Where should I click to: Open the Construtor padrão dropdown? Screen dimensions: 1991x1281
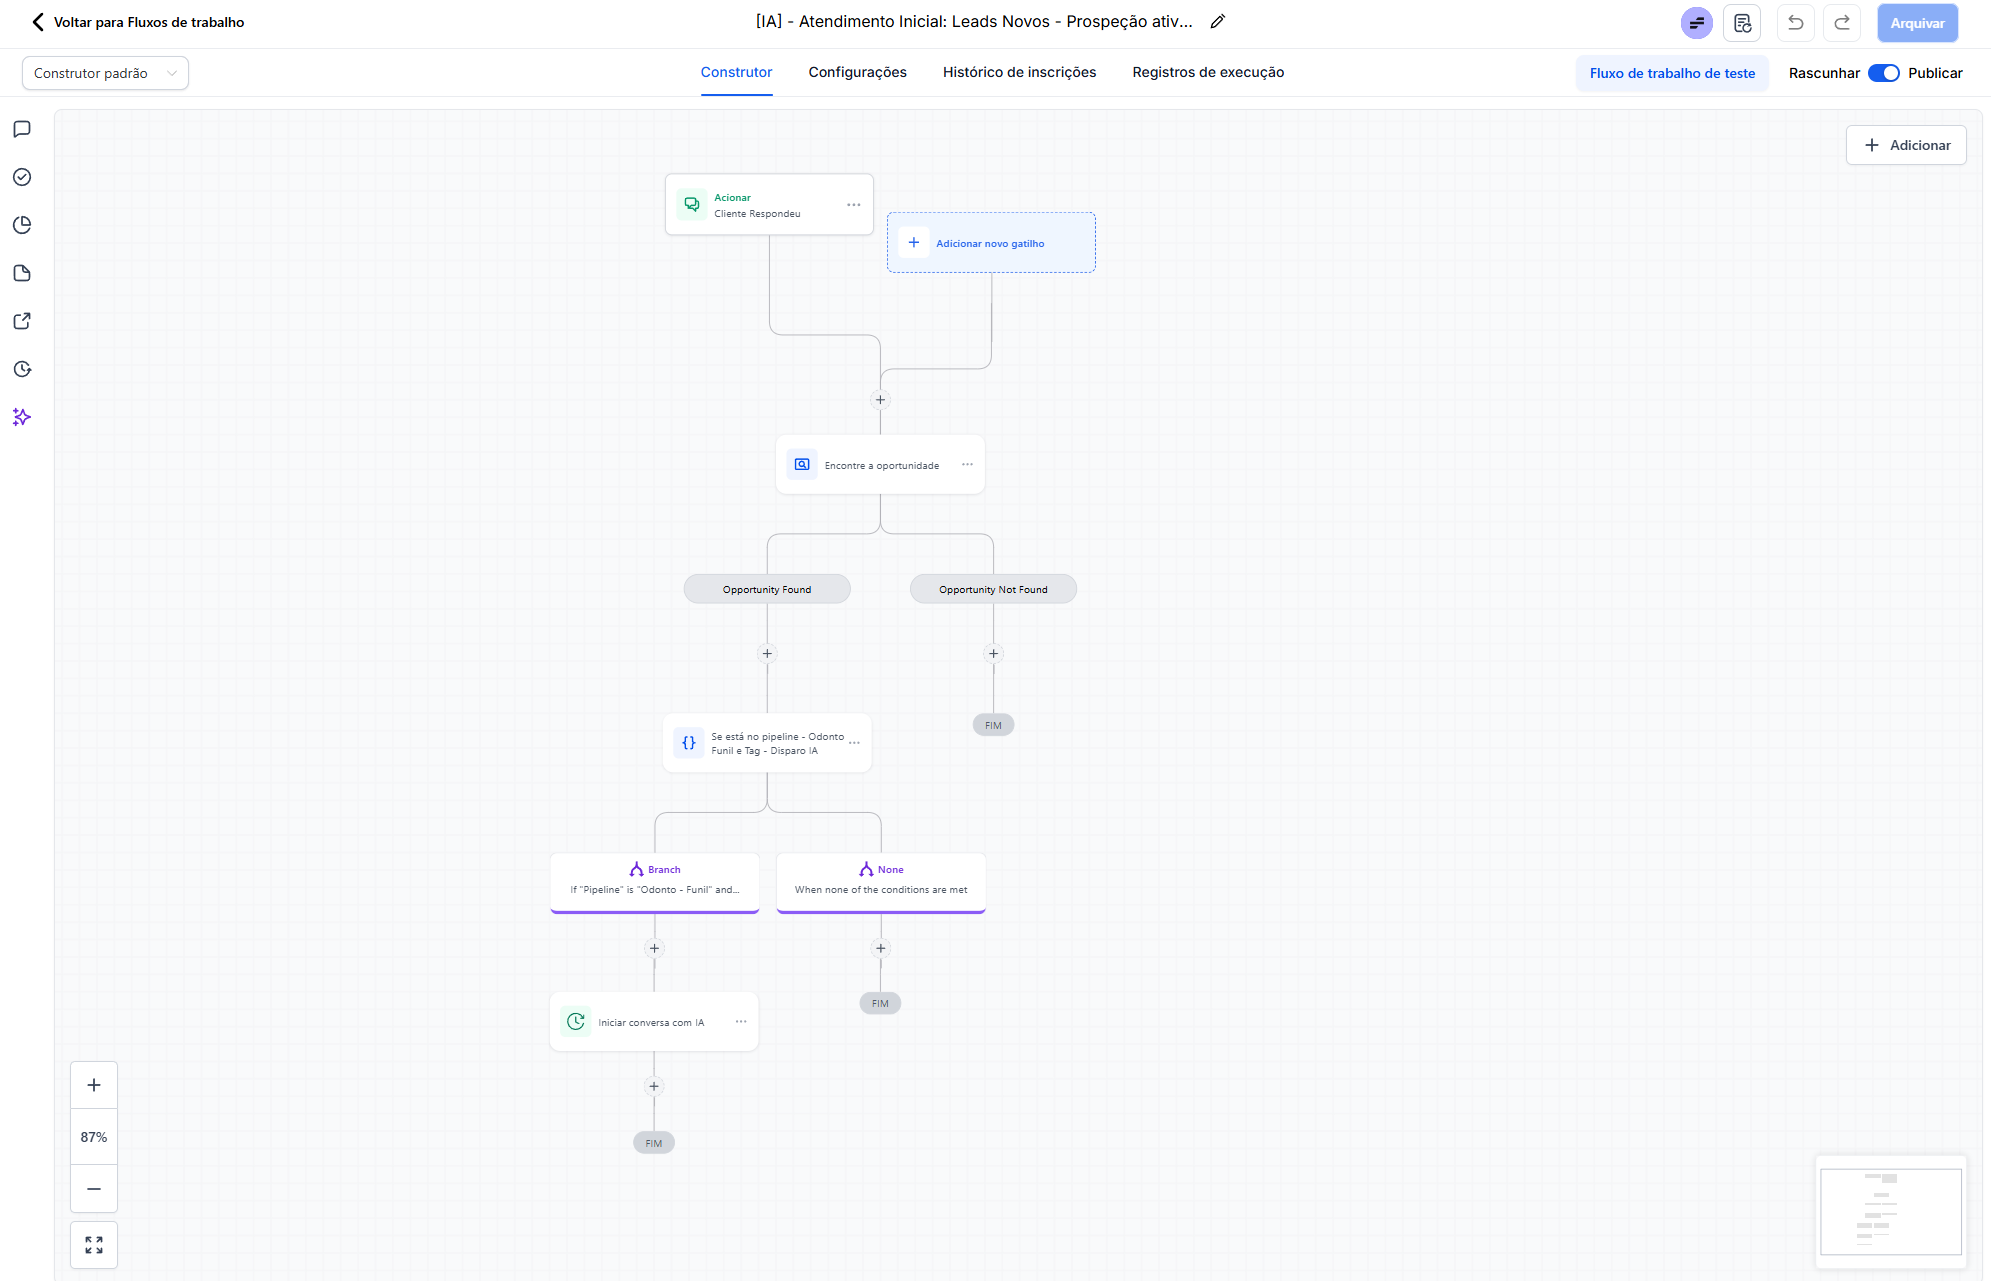click(x=104, y=72)
